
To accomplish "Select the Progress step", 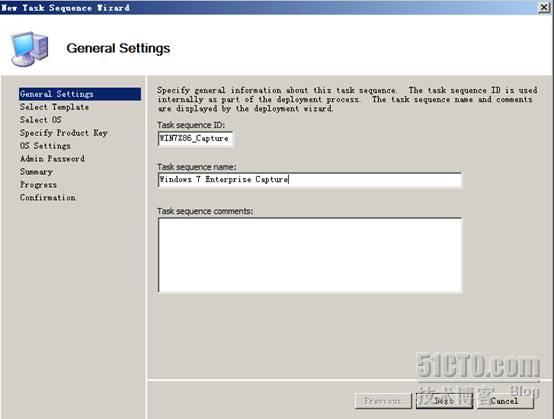I will pos(38,185).
